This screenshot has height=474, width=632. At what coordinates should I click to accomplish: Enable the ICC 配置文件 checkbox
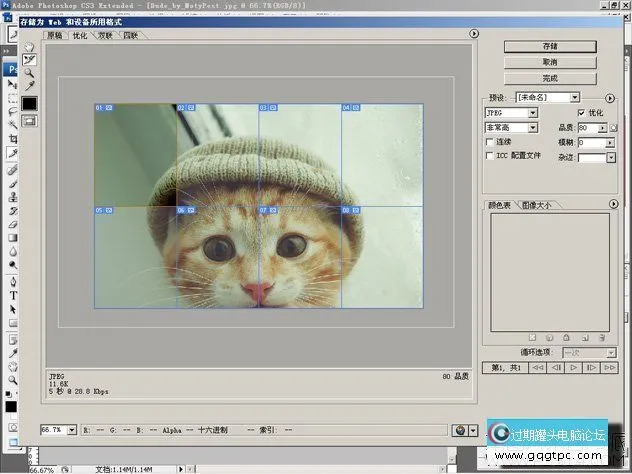click(490, 156)
